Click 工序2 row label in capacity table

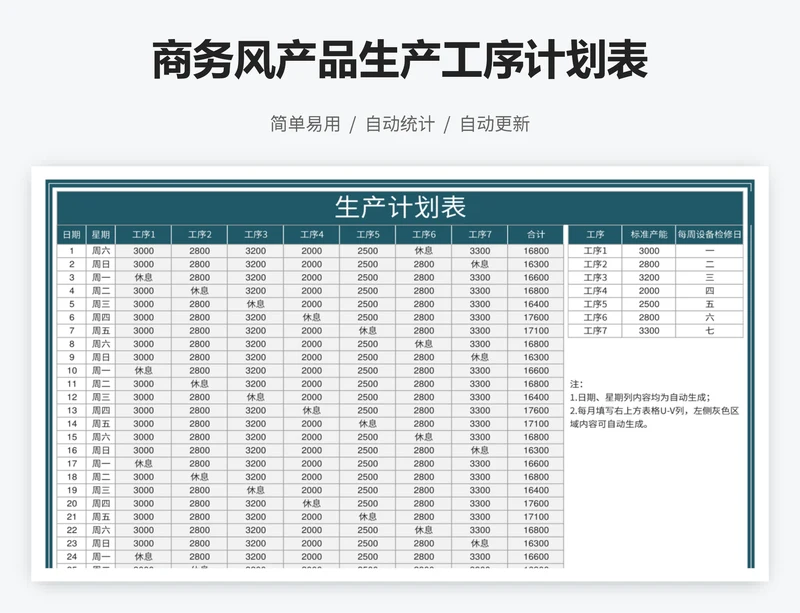tap(595, 264)
